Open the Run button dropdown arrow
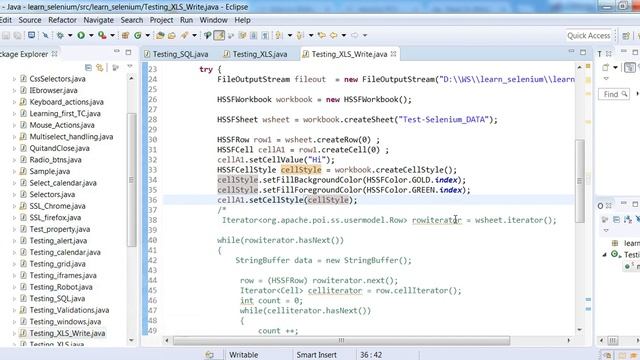The image size is (640, 360). [x=91, y=36]
